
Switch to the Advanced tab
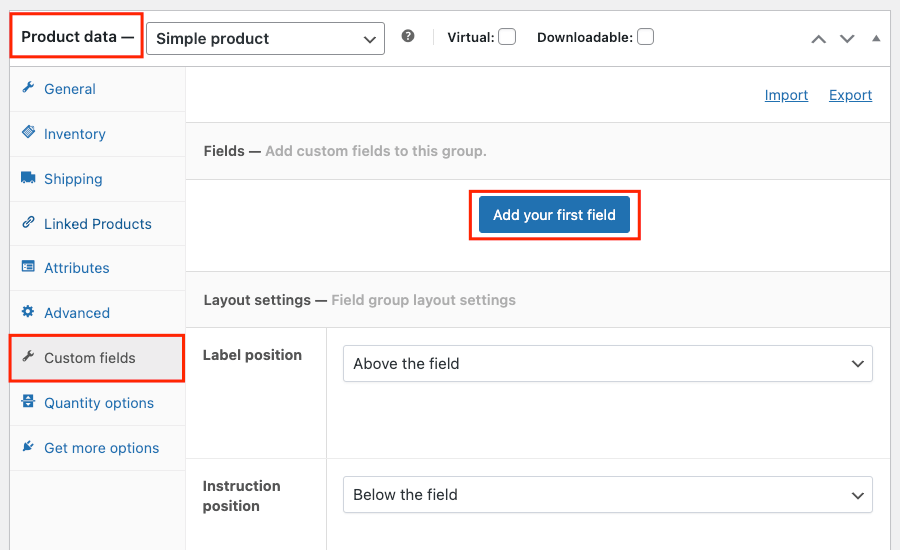tap(98, 313)
